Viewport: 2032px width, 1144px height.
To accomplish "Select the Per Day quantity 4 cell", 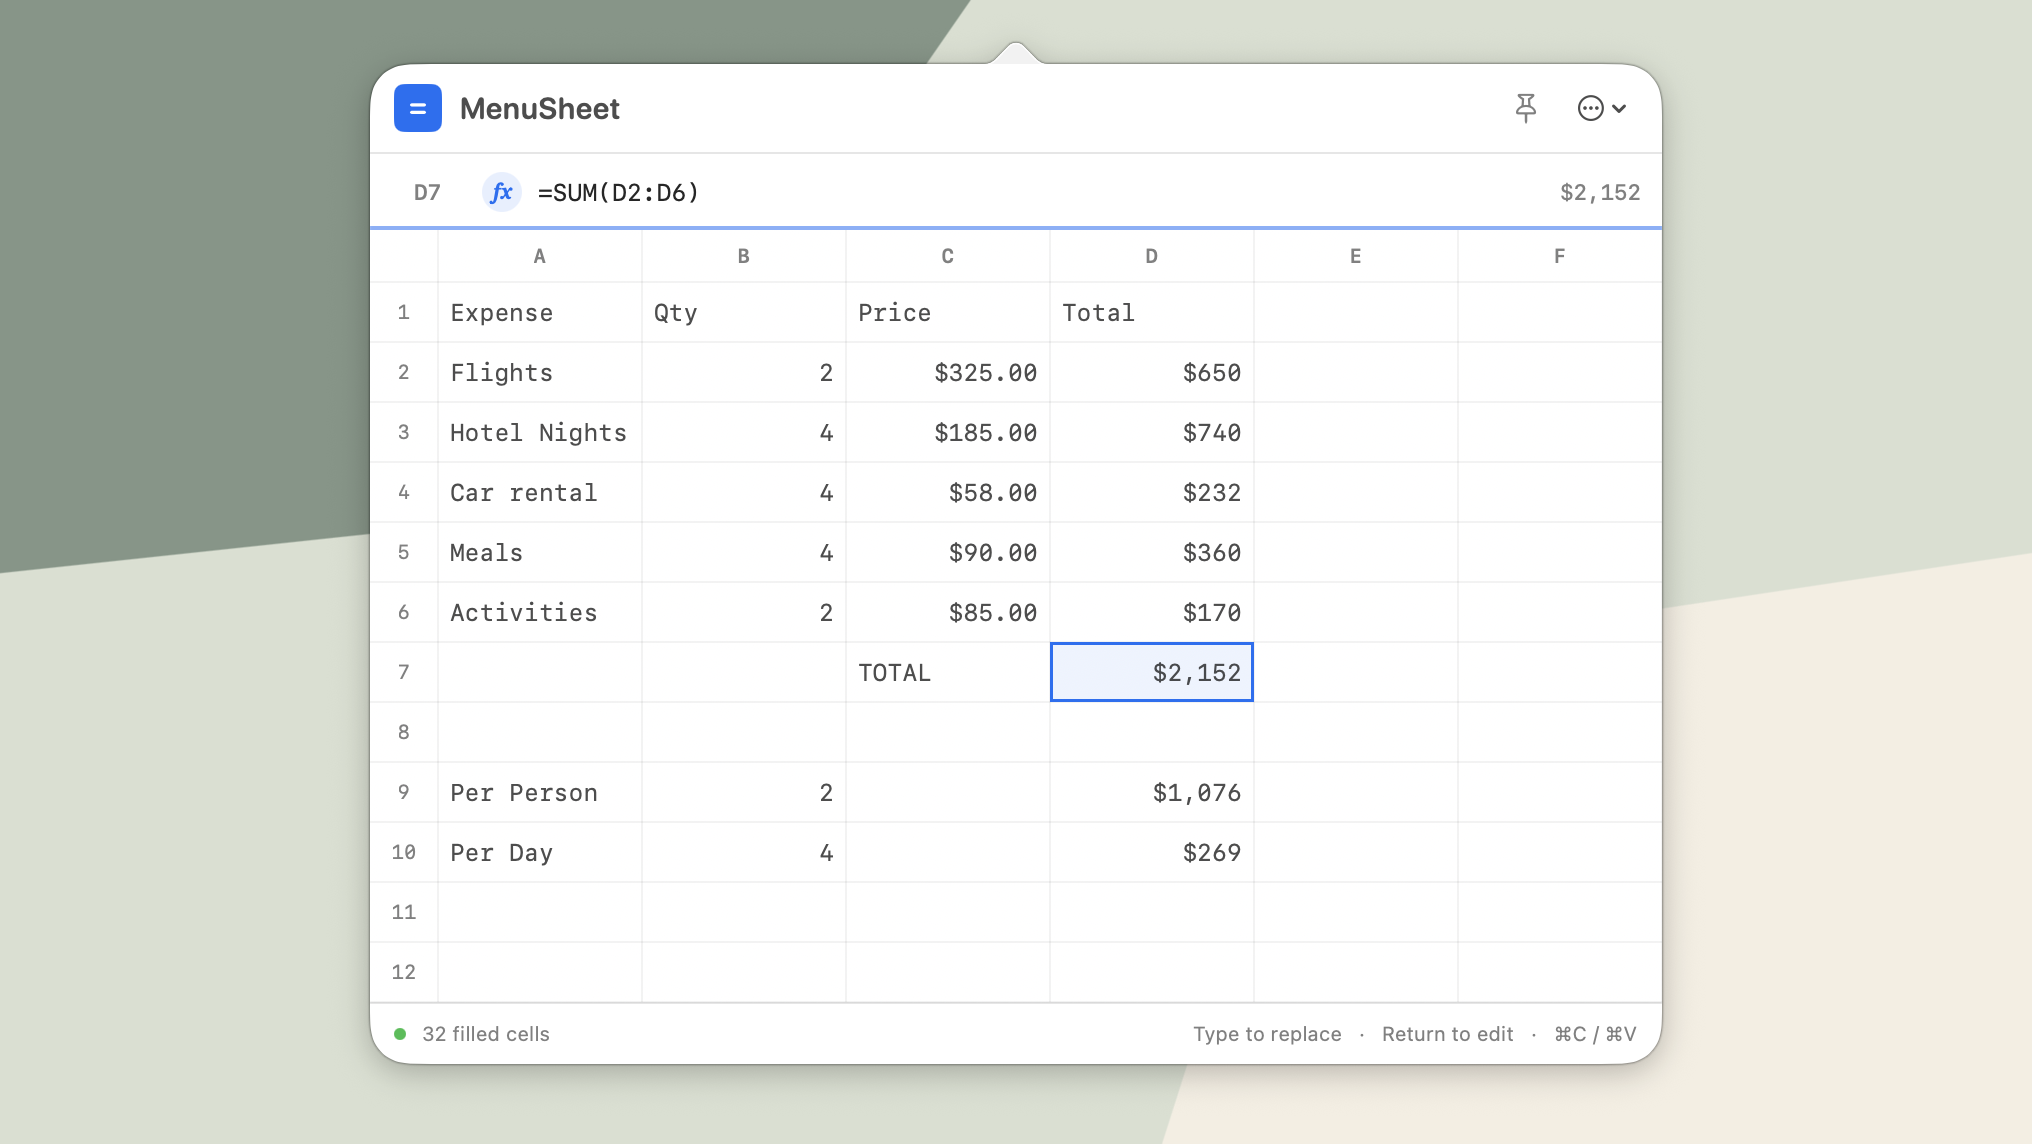I will pyautogui.click(x=744, y=852).
